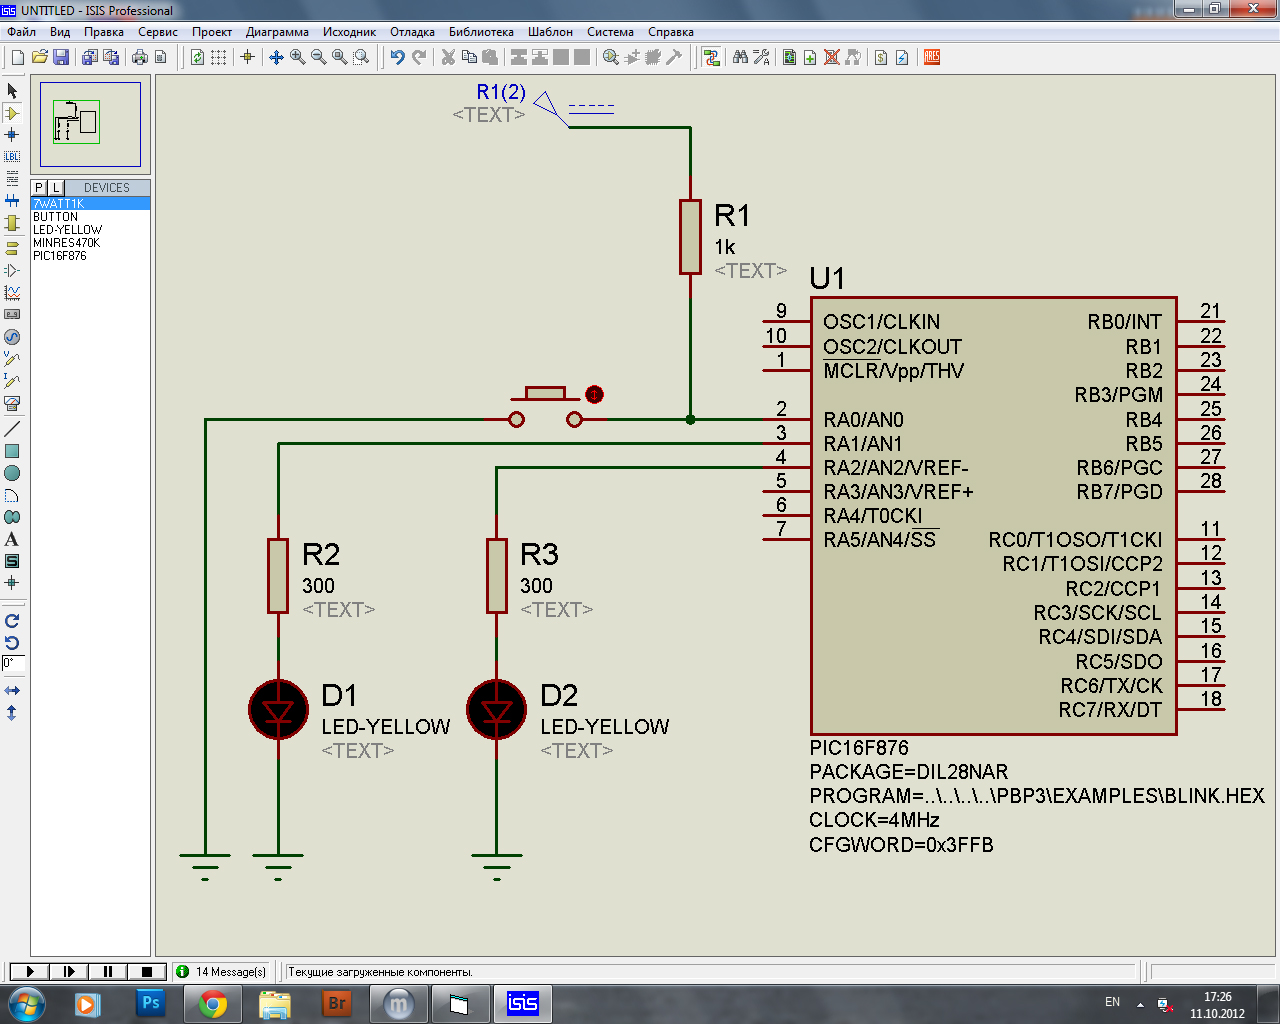
Task: Select the Component mode tool
Action: 12,113
